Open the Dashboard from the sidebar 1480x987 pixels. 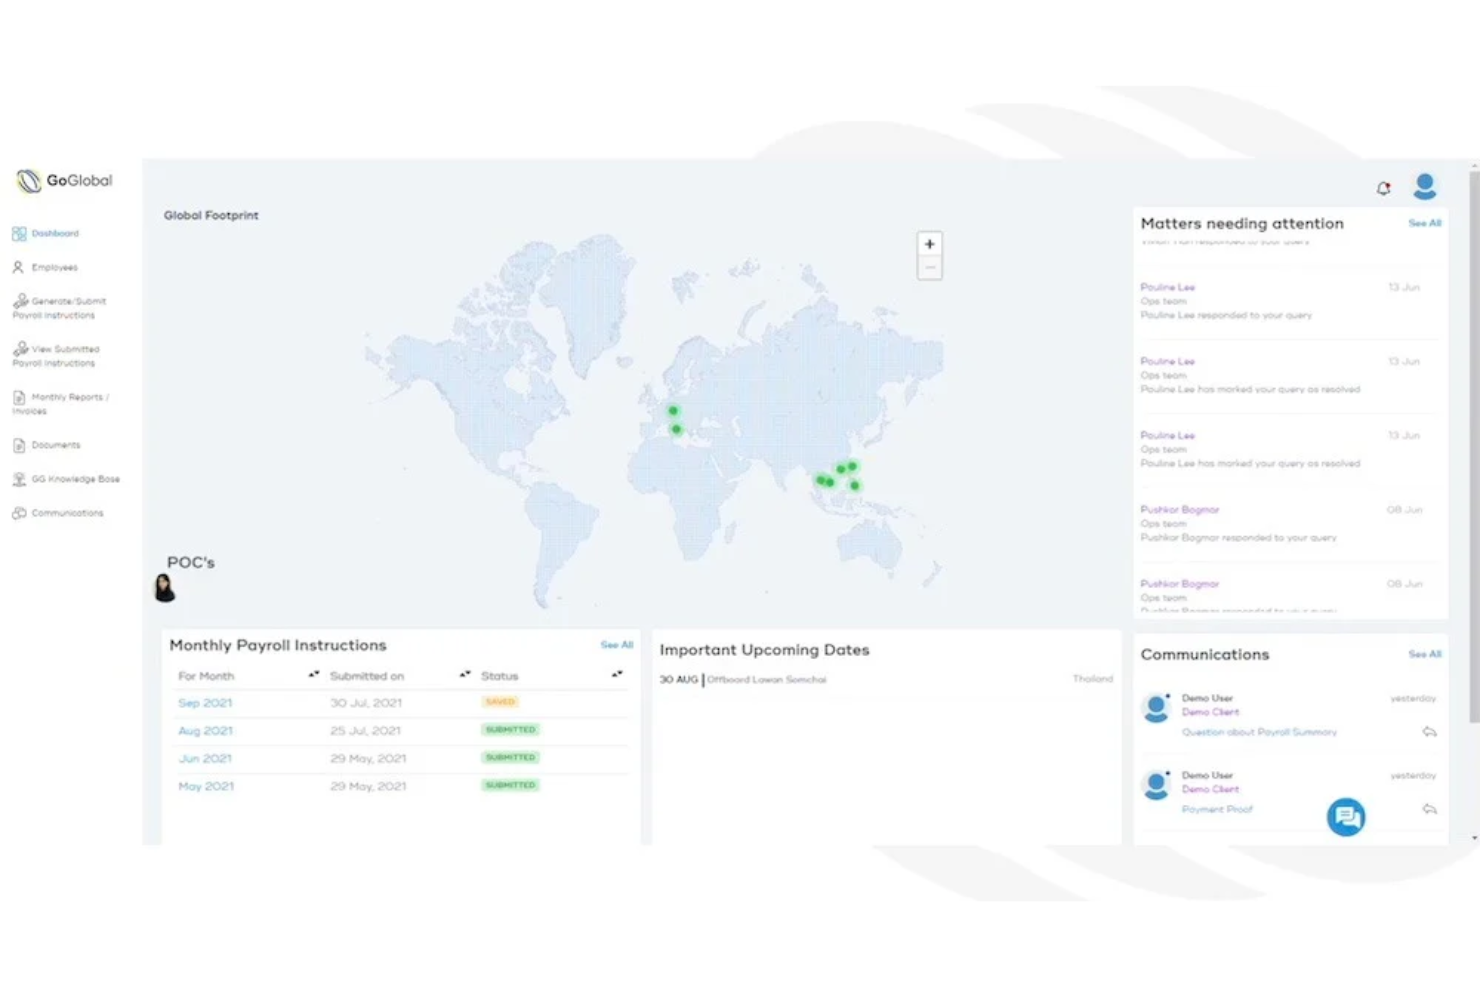pyautogui.click(x=50, y=233)
